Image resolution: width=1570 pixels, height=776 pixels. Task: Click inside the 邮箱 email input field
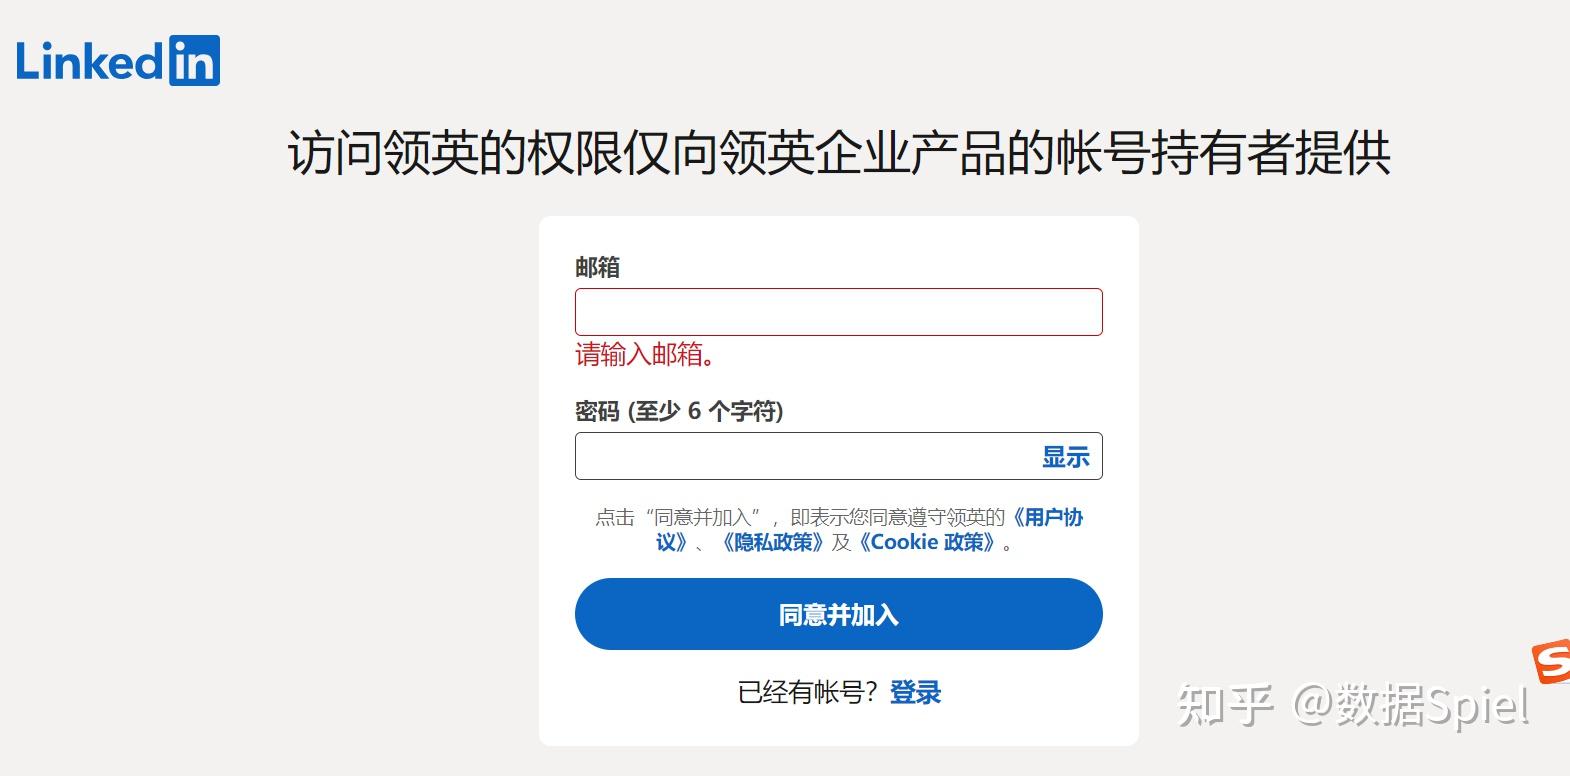(x=838, y=311)
